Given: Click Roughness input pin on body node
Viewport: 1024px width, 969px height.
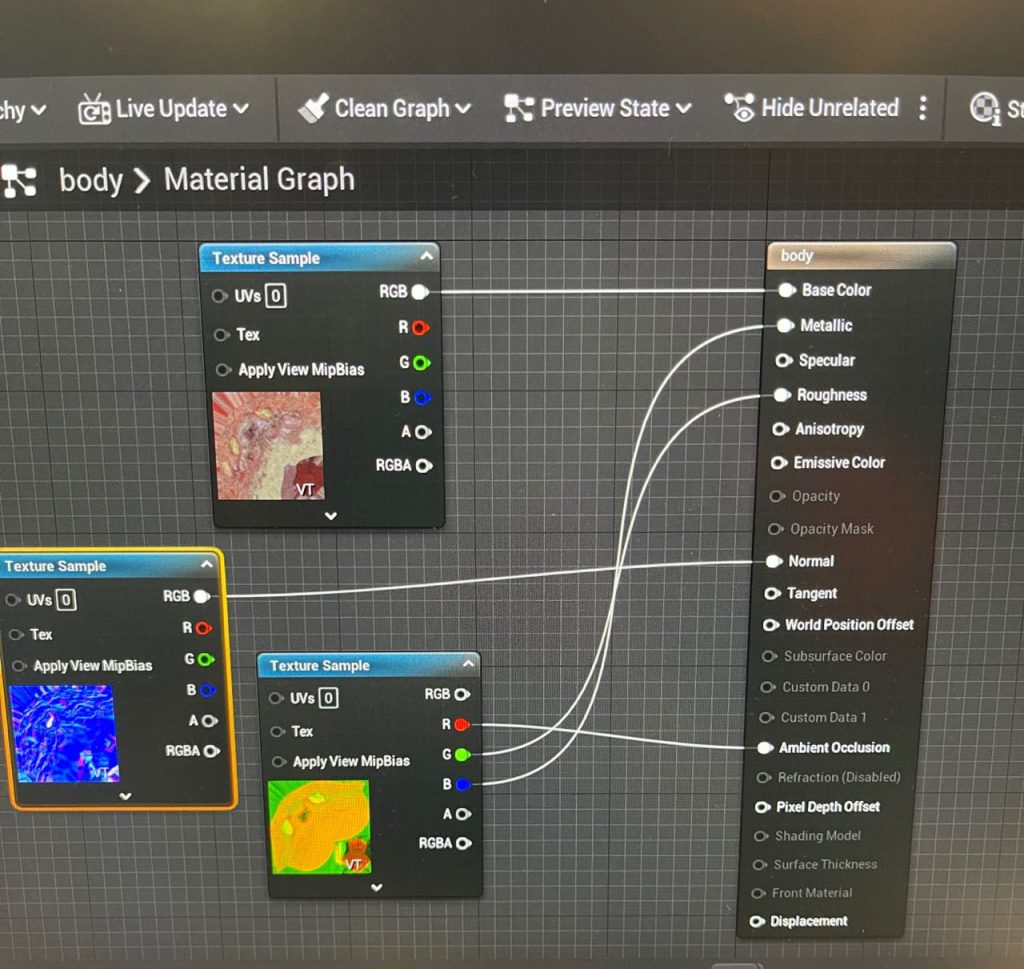Looking at the screenshot, I should 782,395.
